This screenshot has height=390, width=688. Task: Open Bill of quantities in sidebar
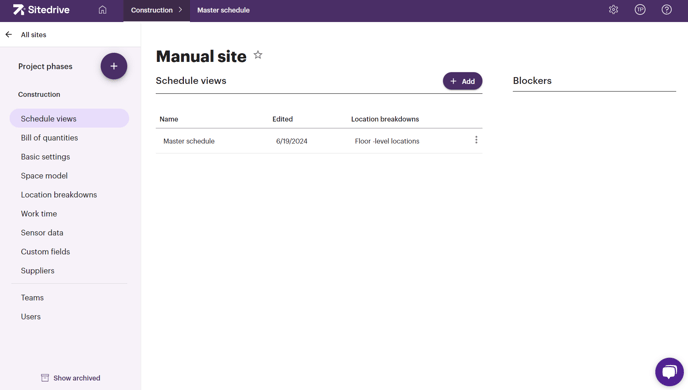(x=49, y=138)
